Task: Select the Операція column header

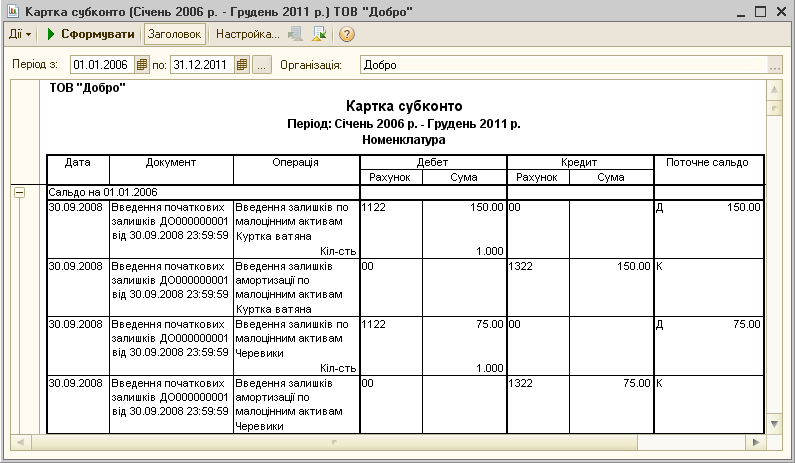Action: click(296, 169)
